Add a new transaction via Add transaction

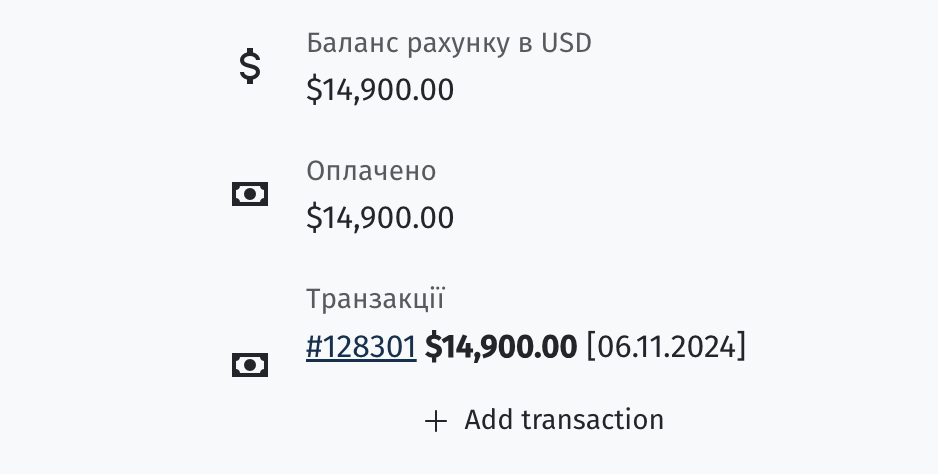[544, 420]
